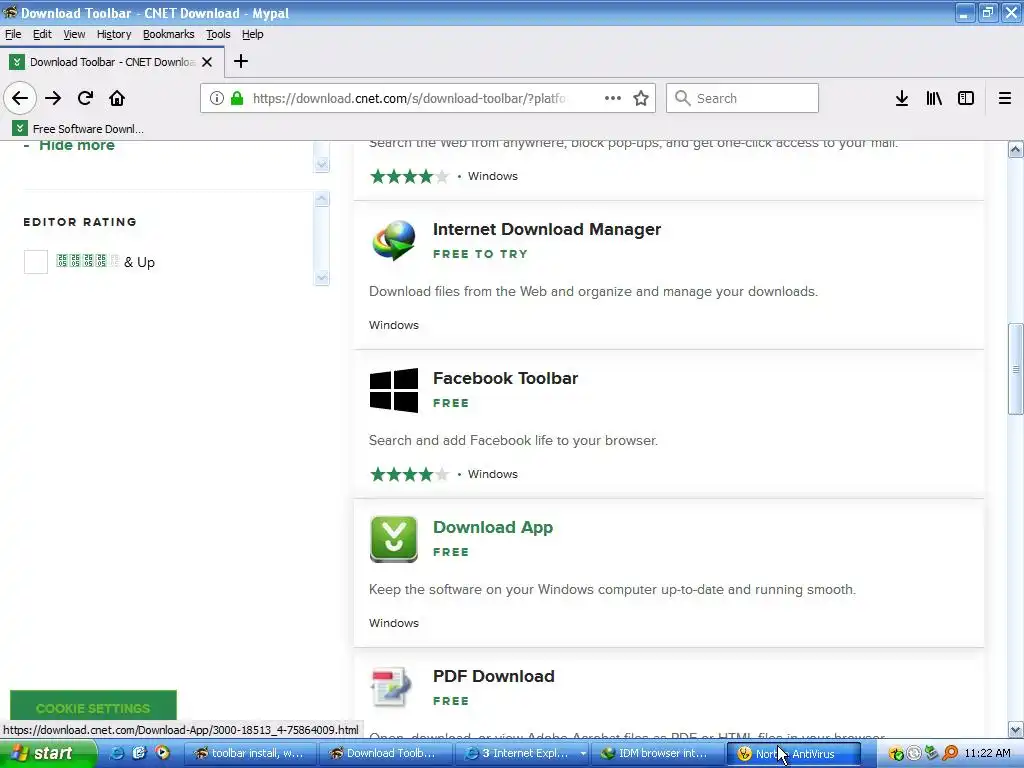Click four-star rating under Facebook Toolbar

click(409, 474)
